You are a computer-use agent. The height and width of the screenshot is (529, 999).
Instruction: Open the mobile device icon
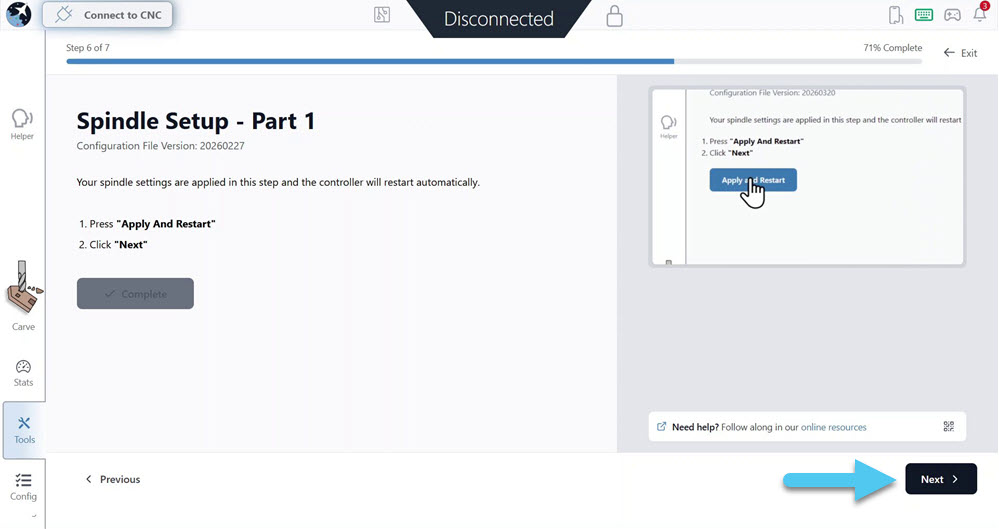[x=895, y=15]
